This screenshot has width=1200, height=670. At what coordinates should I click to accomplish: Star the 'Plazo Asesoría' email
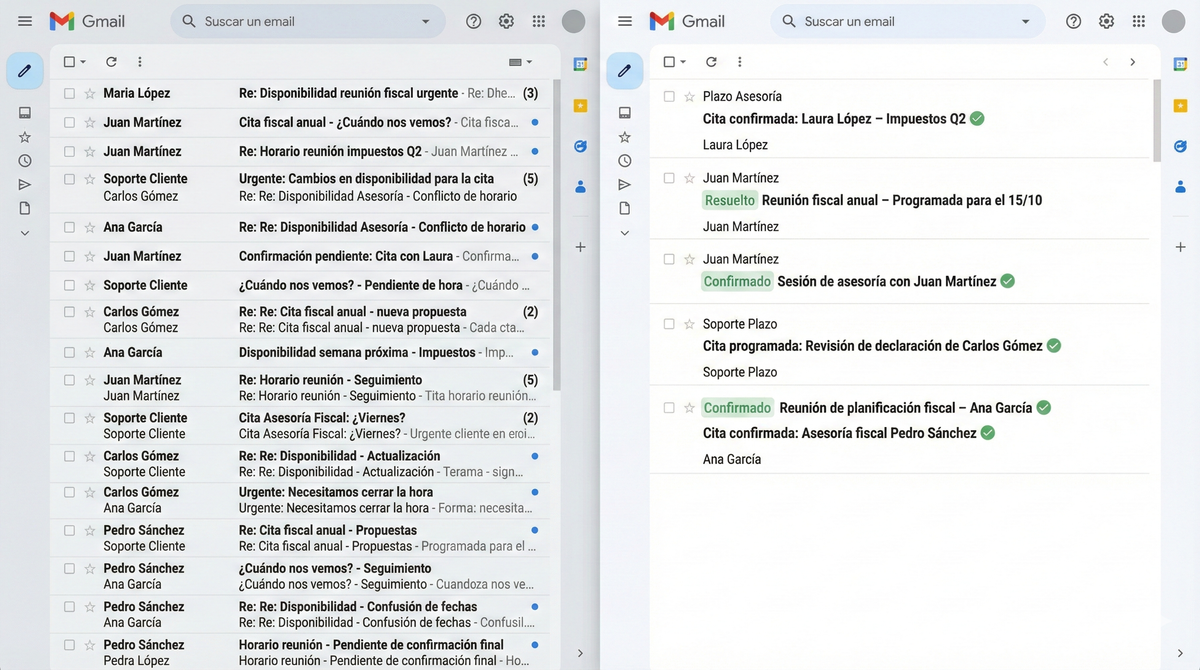click(689, 96)
